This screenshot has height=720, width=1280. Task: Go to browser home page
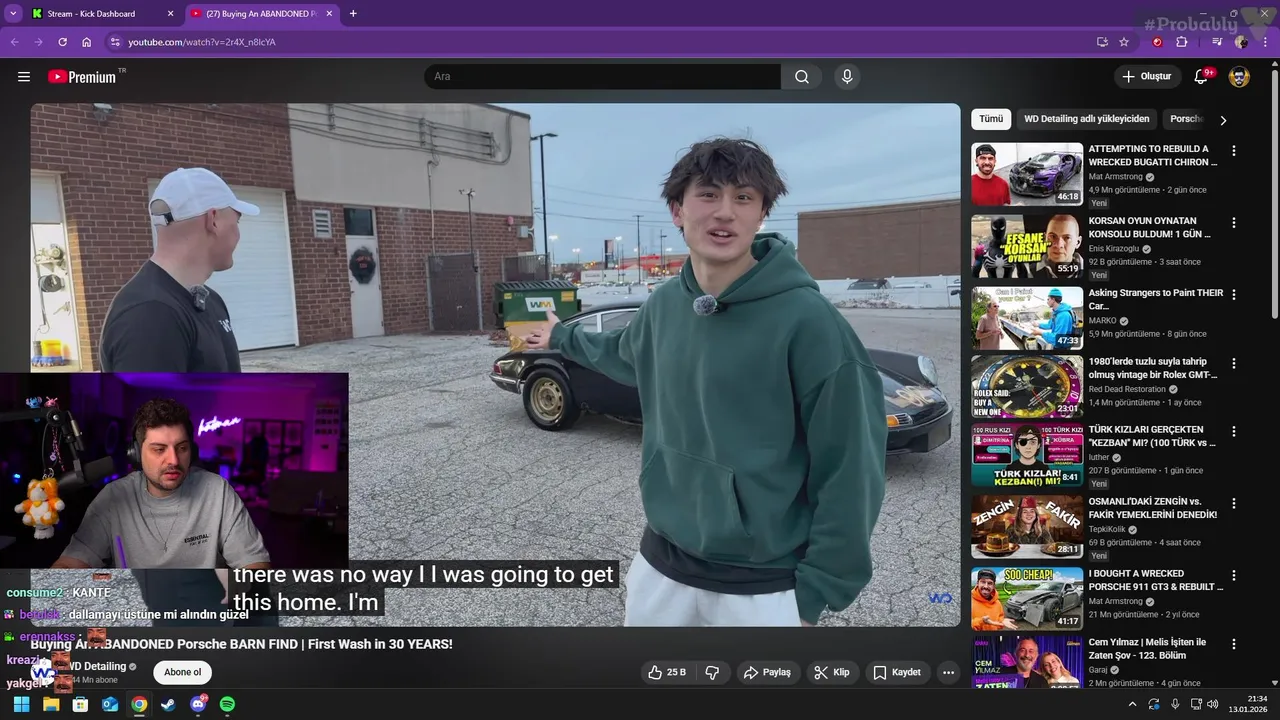(87, 42)
